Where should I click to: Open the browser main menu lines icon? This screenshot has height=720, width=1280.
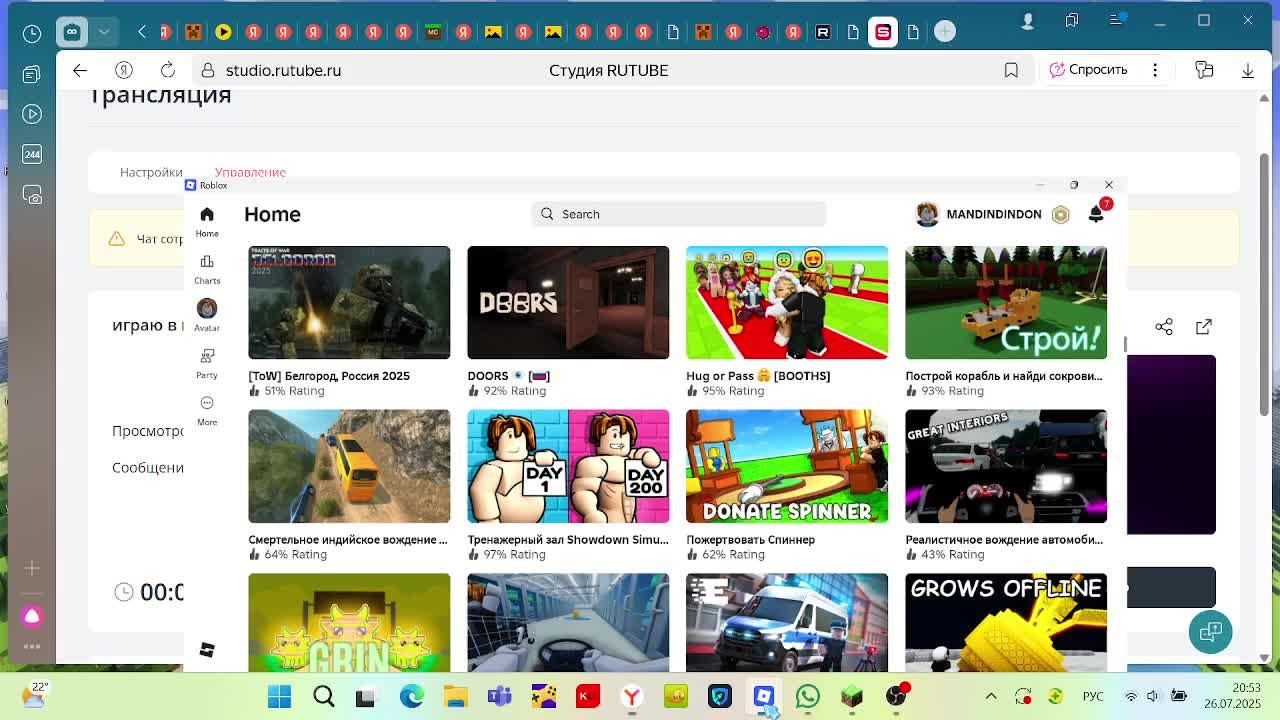(1117, 20)
